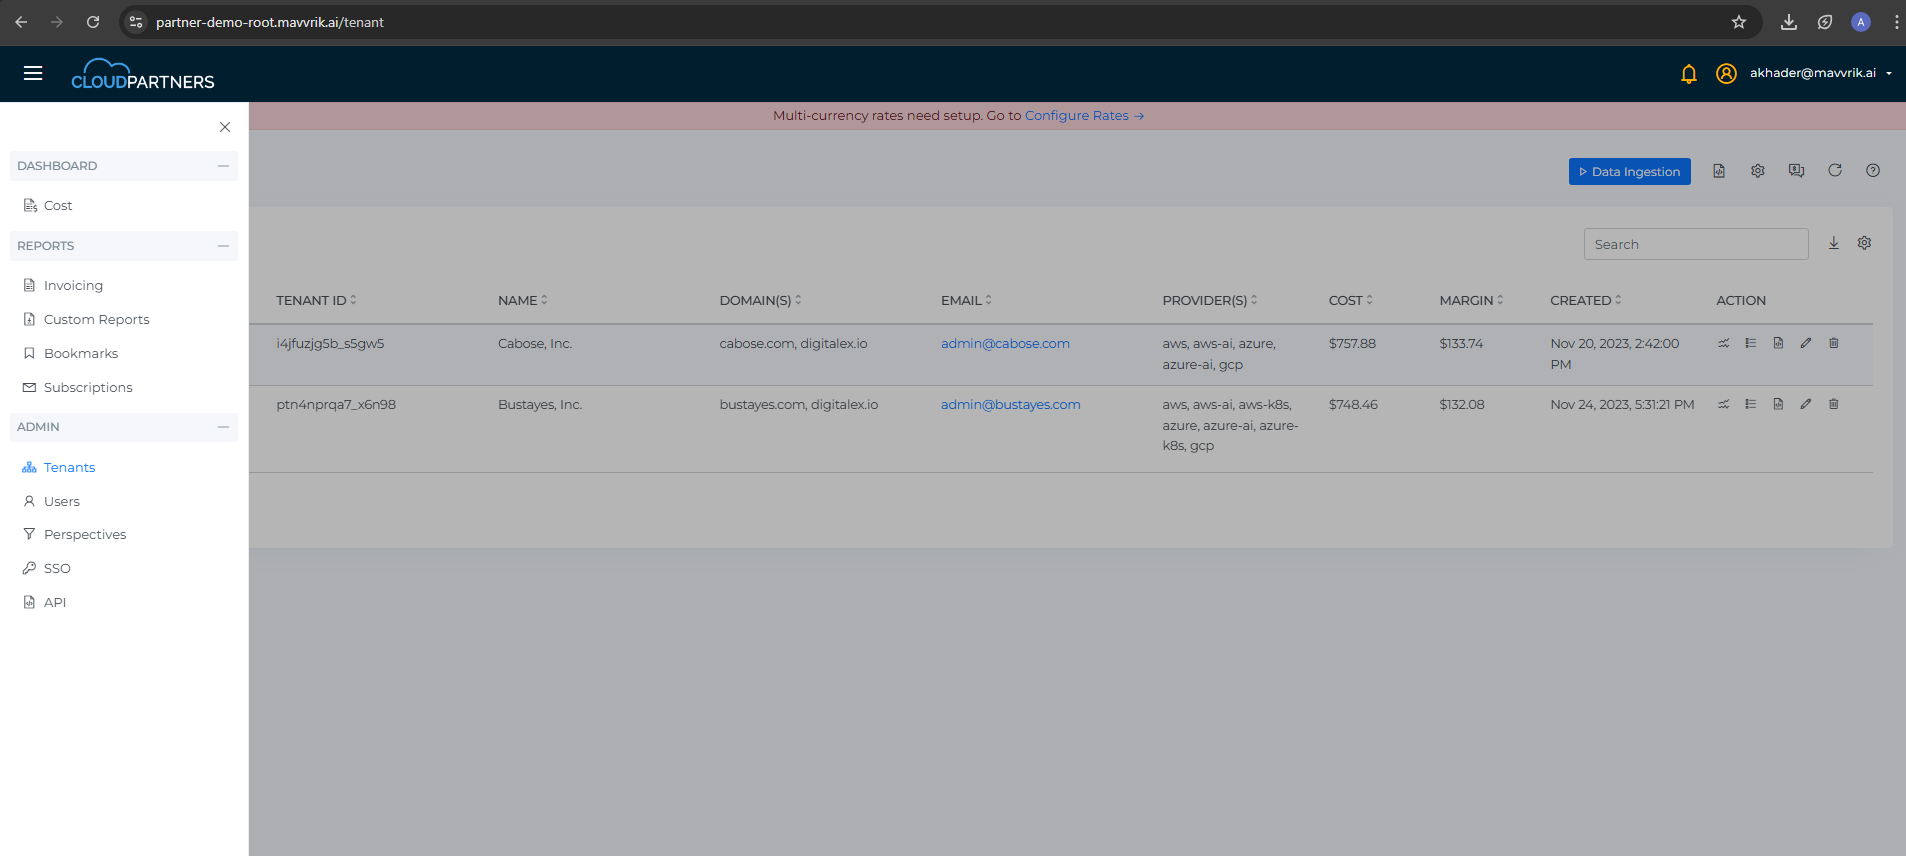
Task: Open list view icon for Cabose row
Action: coord(1750,343)
